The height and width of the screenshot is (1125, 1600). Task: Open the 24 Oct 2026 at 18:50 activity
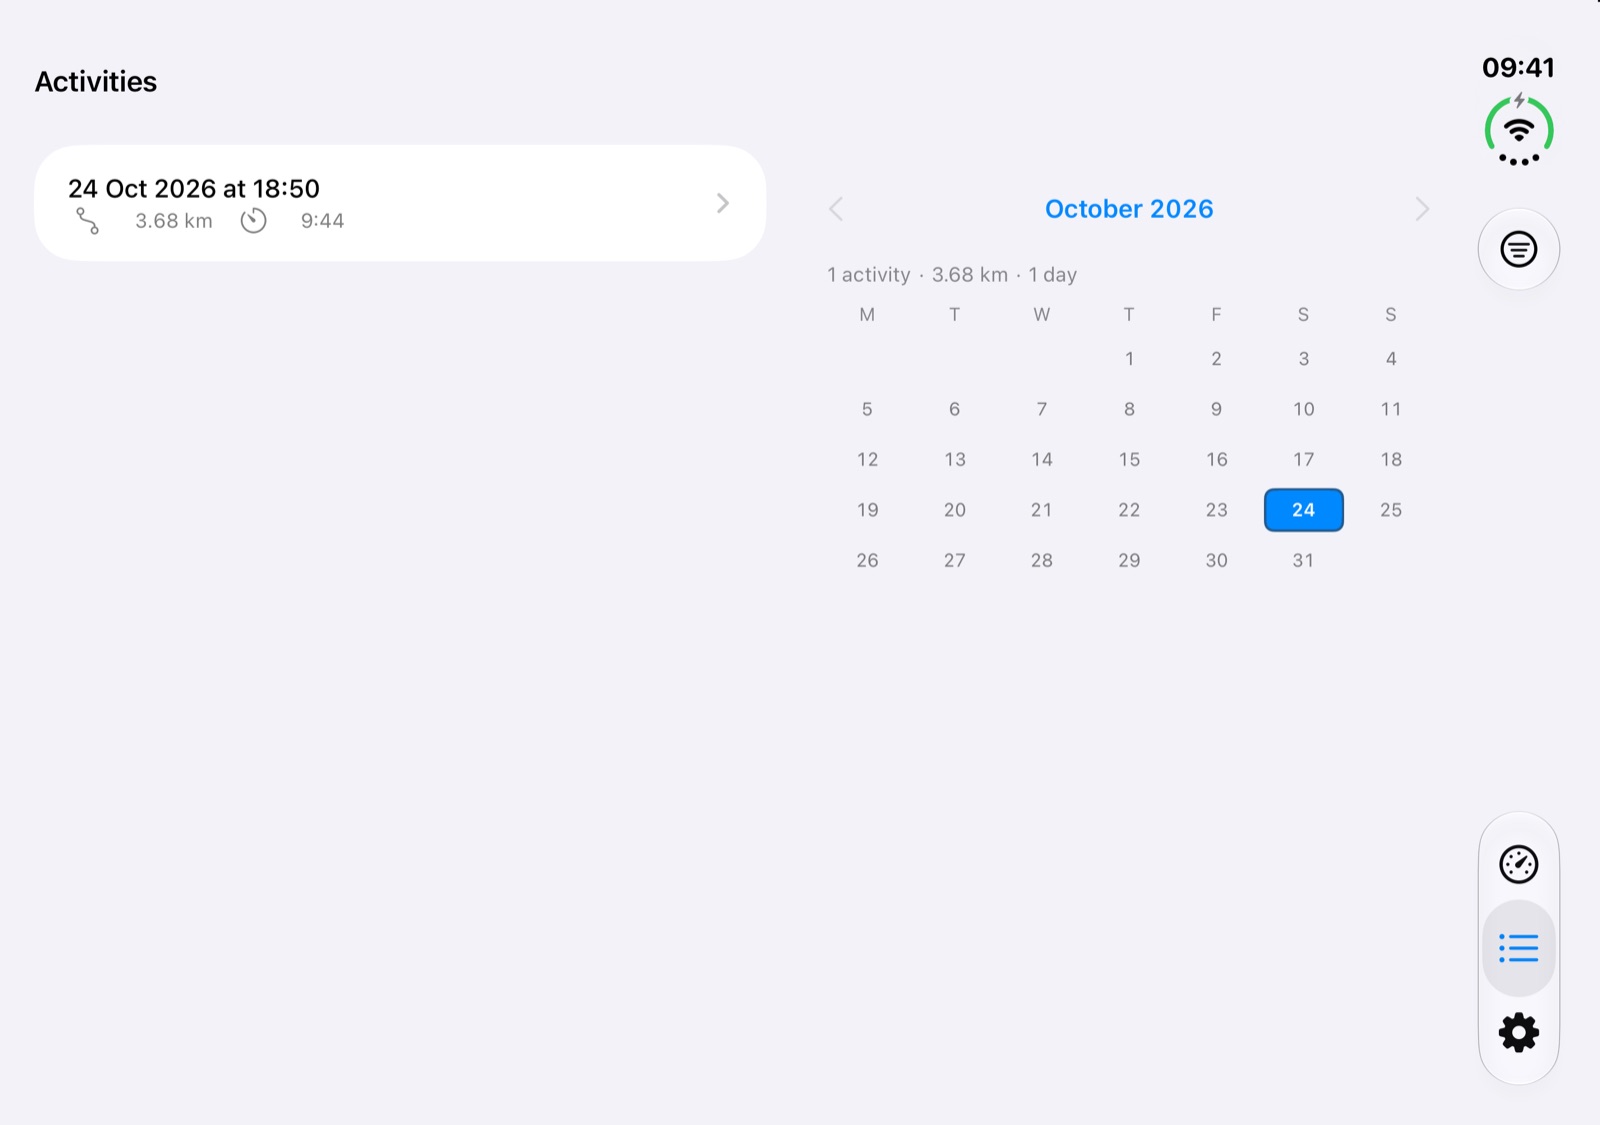point(400,203)
